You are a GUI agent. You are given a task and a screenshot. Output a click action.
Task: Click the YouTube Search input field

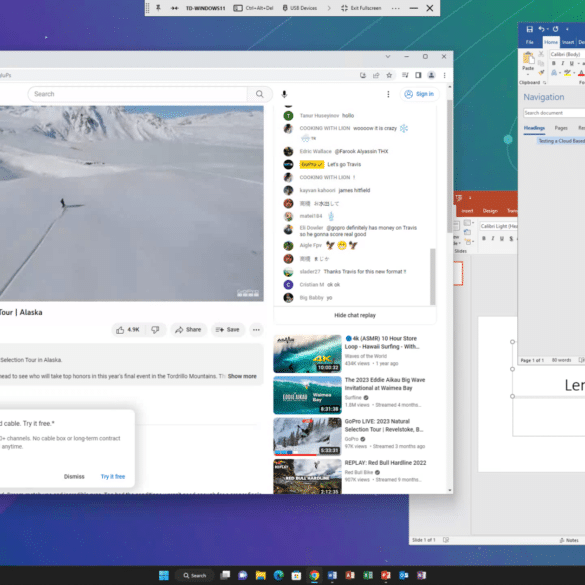coord(138,94)
